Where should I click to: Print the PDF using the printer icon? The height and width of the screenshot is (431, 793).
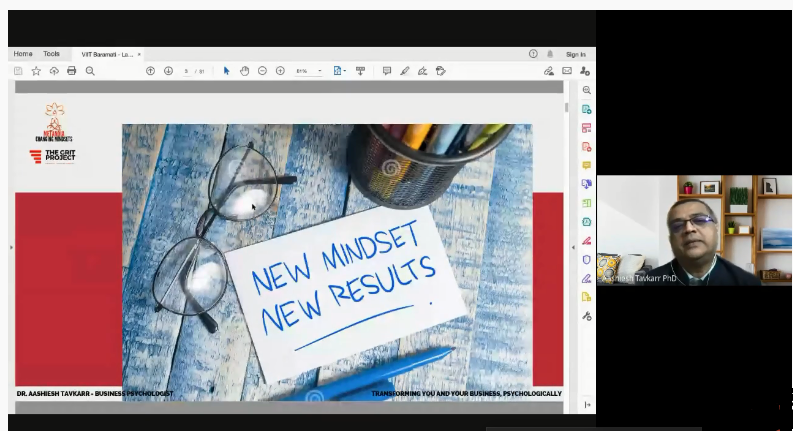coord(72,71)
